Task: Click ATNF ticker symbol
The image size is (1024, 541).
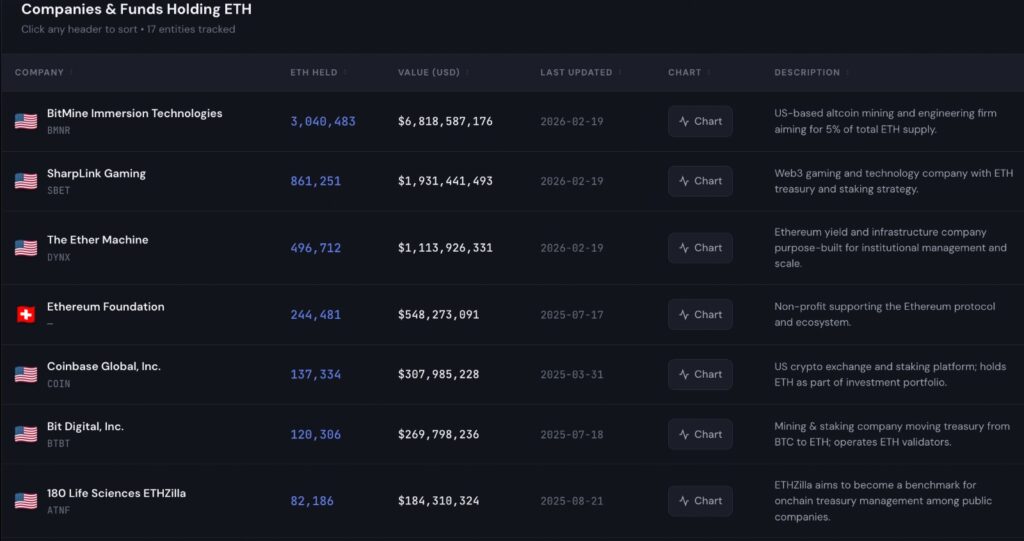Action: click(x=59, y=510)
